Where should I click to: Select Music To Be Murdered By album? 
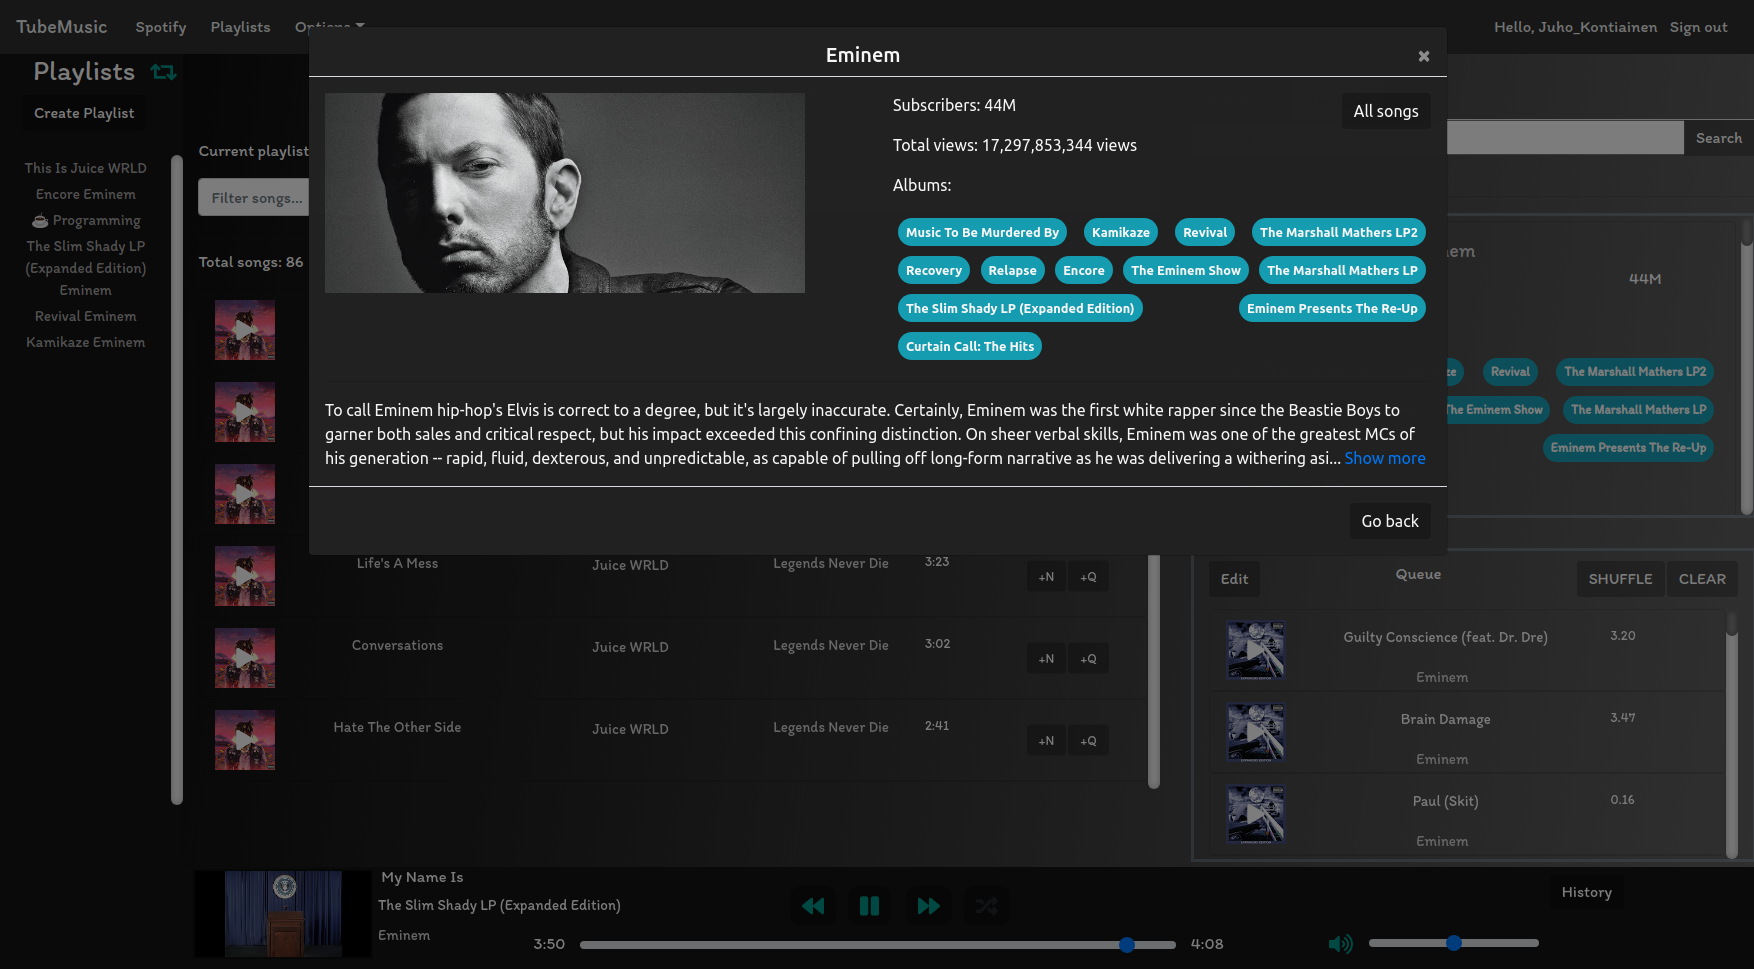982,232
